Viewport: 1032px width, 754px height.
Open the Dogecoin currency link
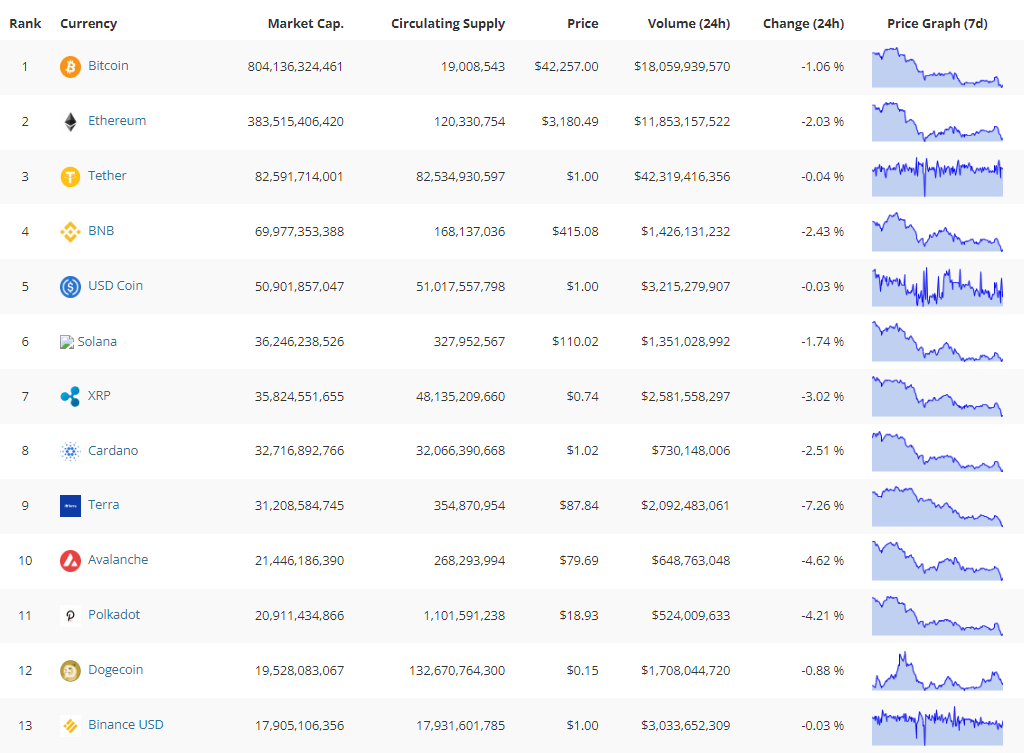click(x=116, y=669)
